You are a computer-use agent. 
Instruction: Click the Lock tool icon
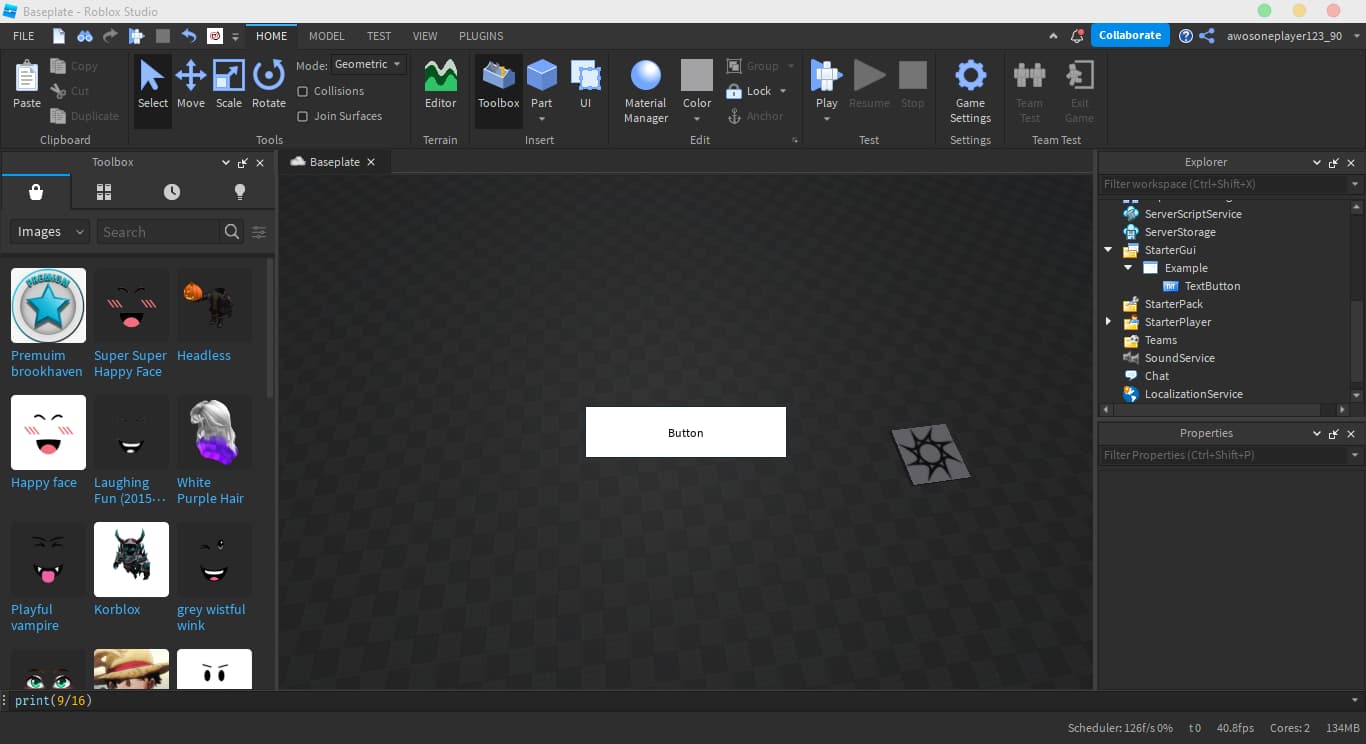pyautogui.click(x=734, y=91)
